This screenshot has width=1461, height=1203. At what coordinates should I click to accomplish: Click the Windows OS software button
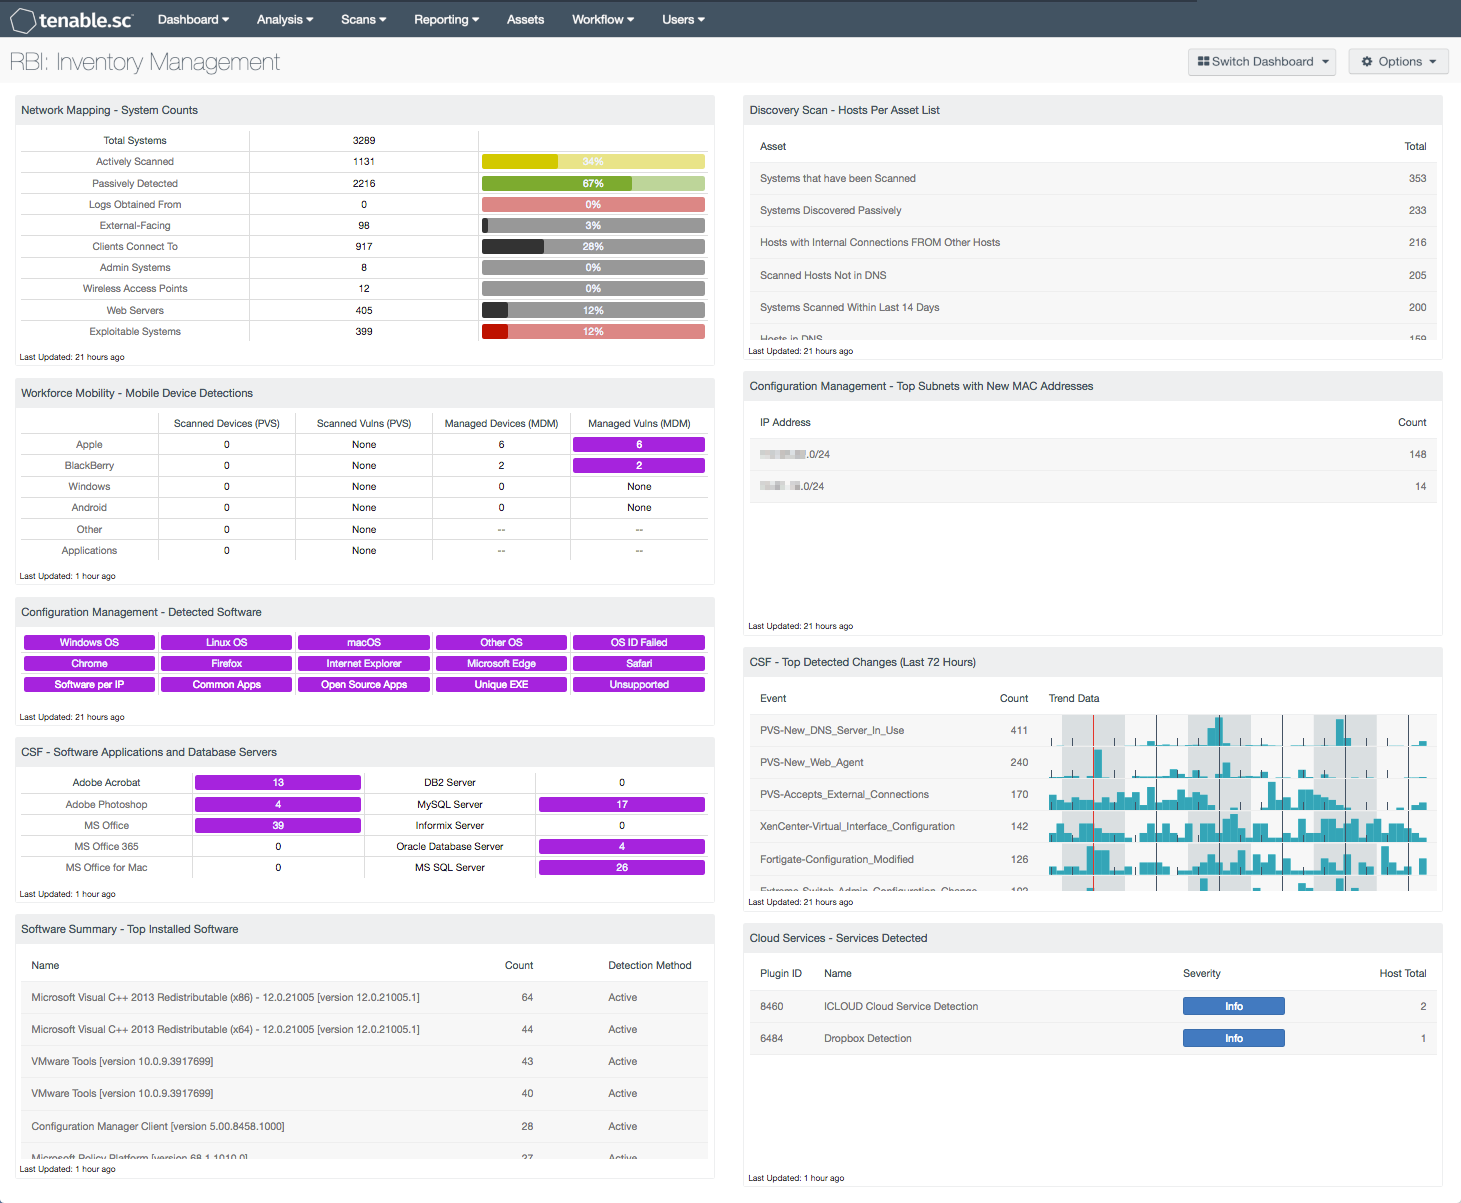(x=89, y=642)
